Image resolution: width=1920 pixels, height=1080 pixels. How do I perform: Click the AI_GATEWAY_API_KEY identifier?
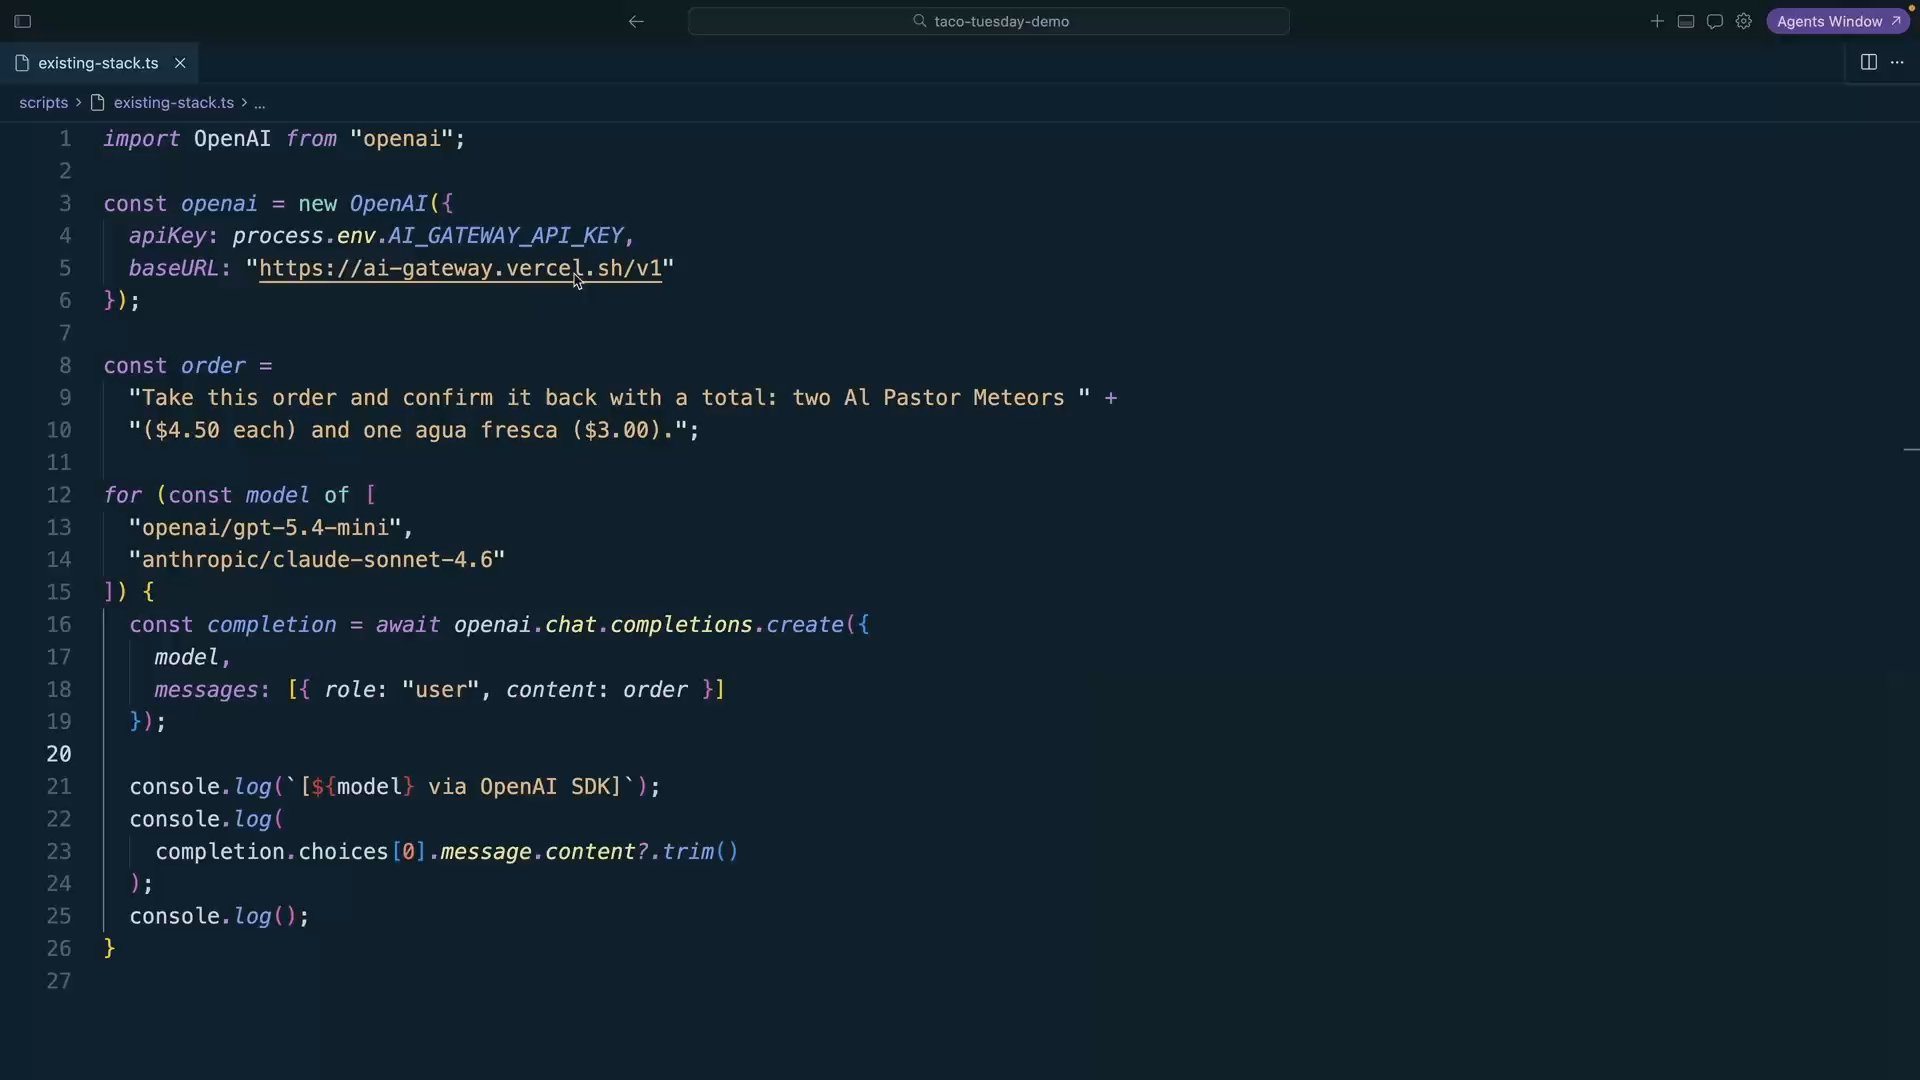click(505, 236)
